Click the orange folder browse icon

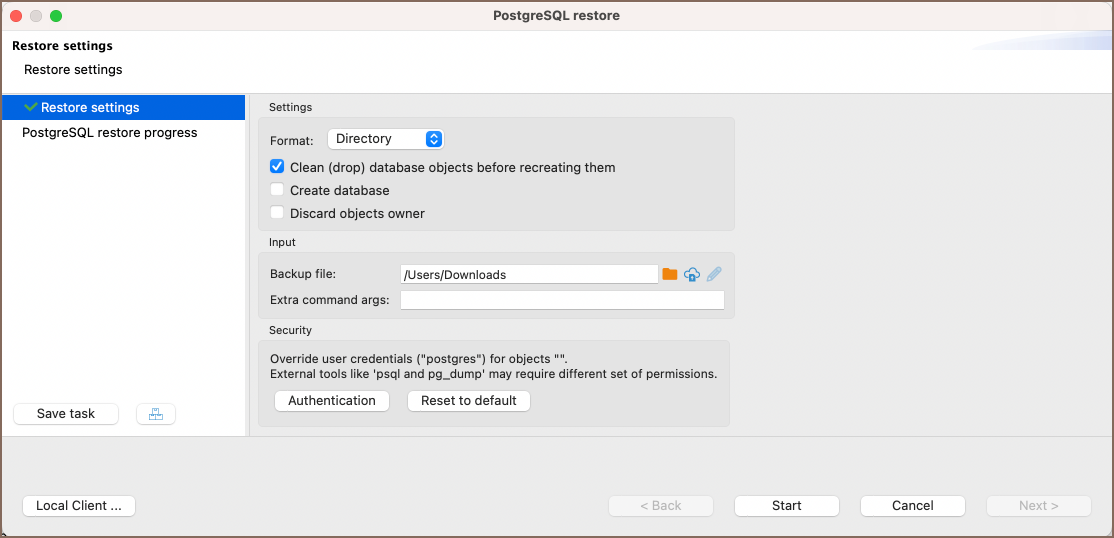tap(670, 274)
